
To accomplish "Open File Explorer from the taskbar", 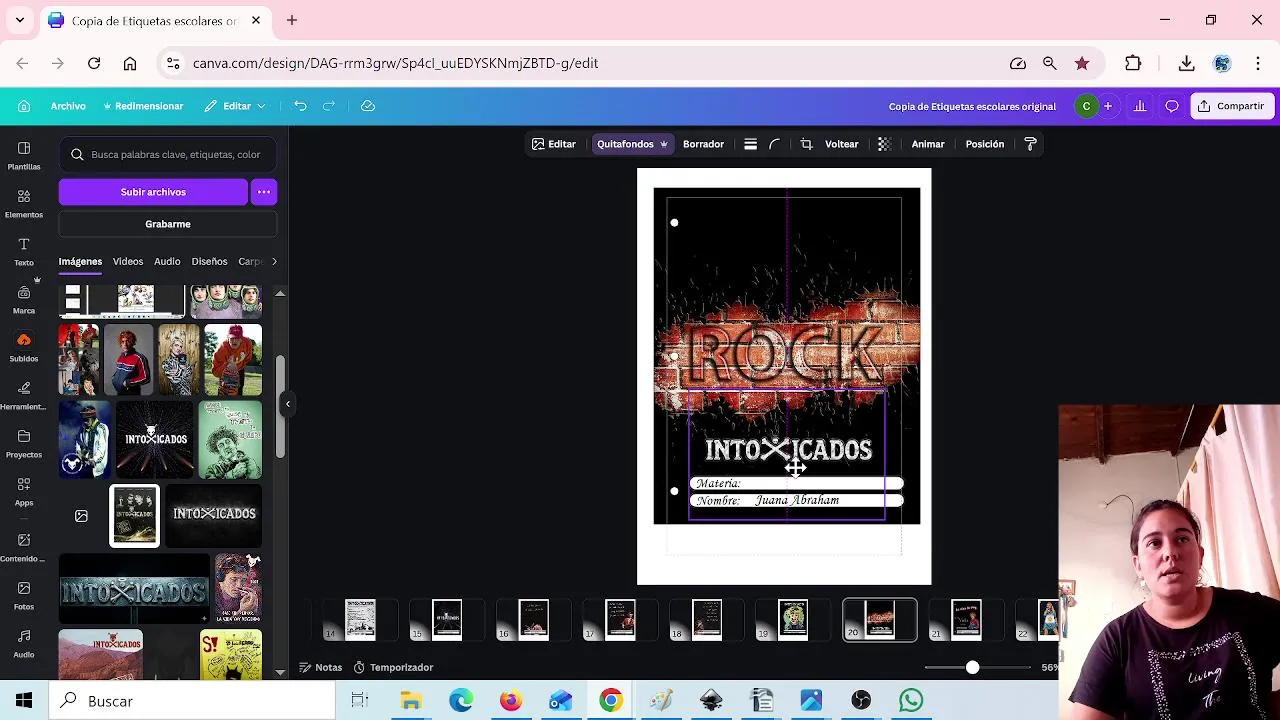I will (x=411, y=701).
